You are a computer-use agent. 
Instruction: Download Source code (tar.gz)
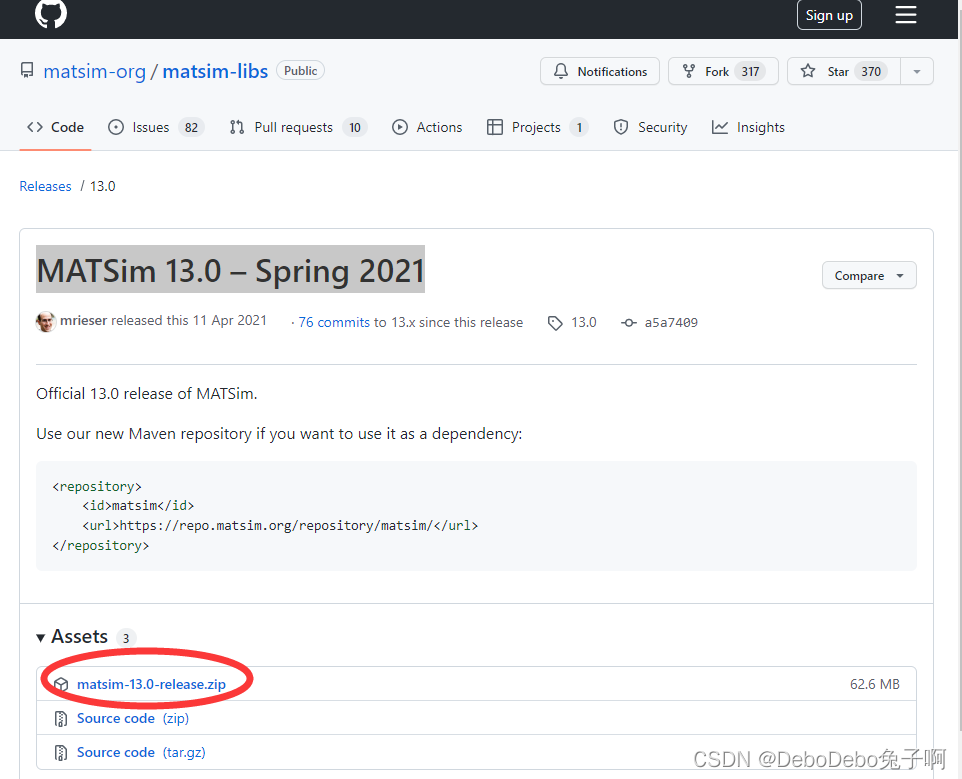click(141, 752)
